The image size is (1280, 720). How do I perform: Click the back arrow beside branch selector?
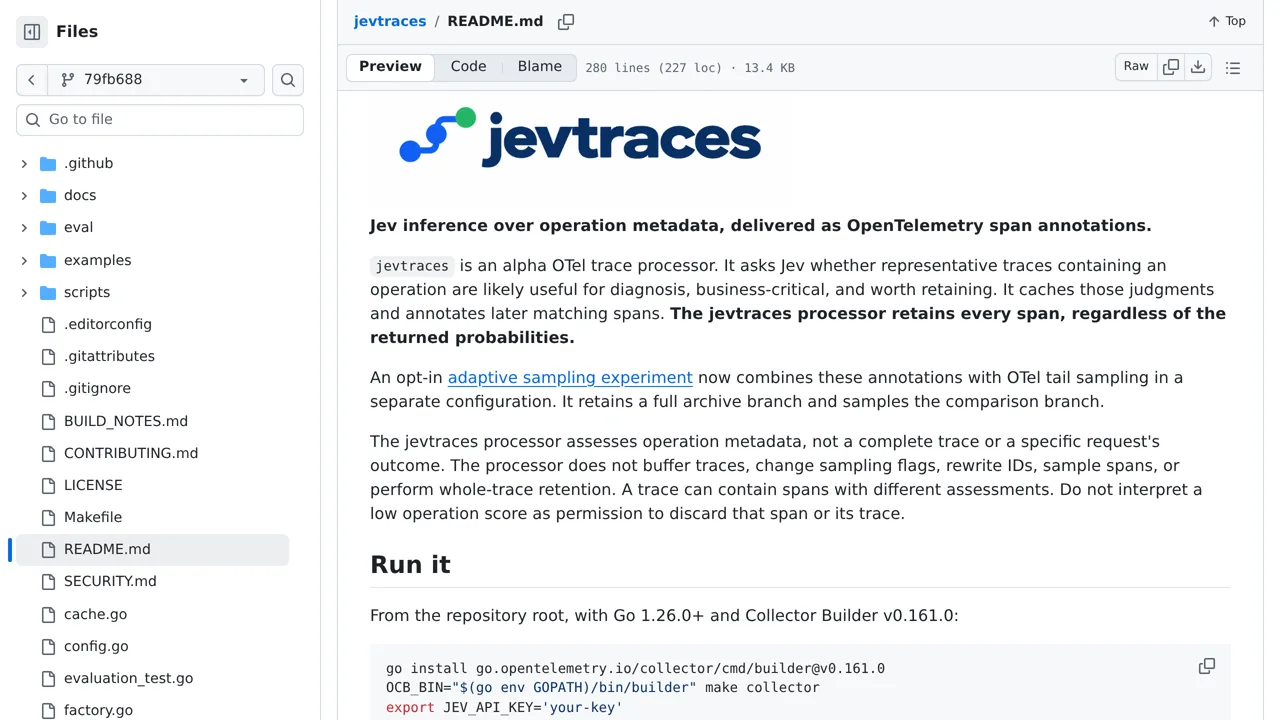[31, 80]
